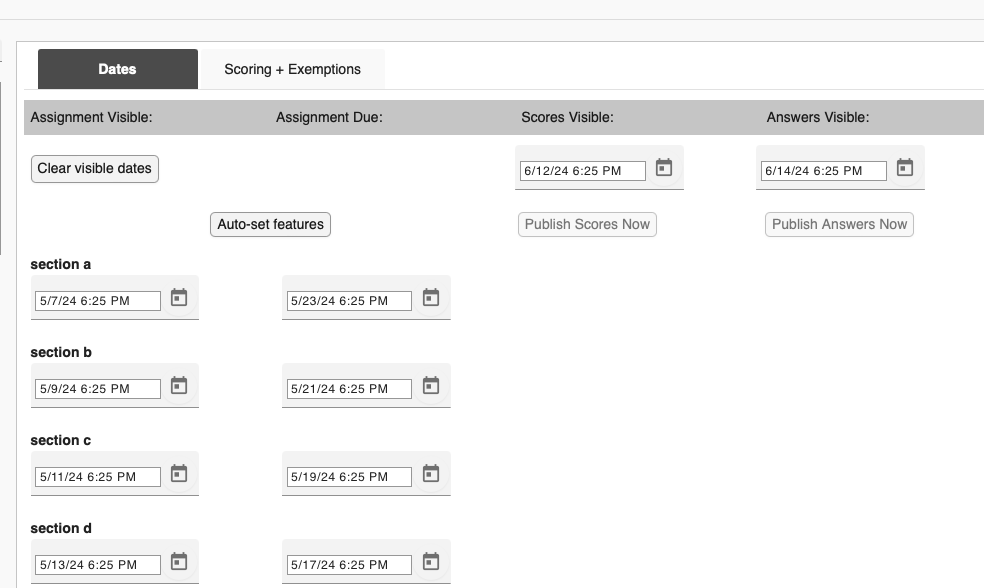Select the Dates tab
This screenshot has width=984, height=588.
point(118,69)
